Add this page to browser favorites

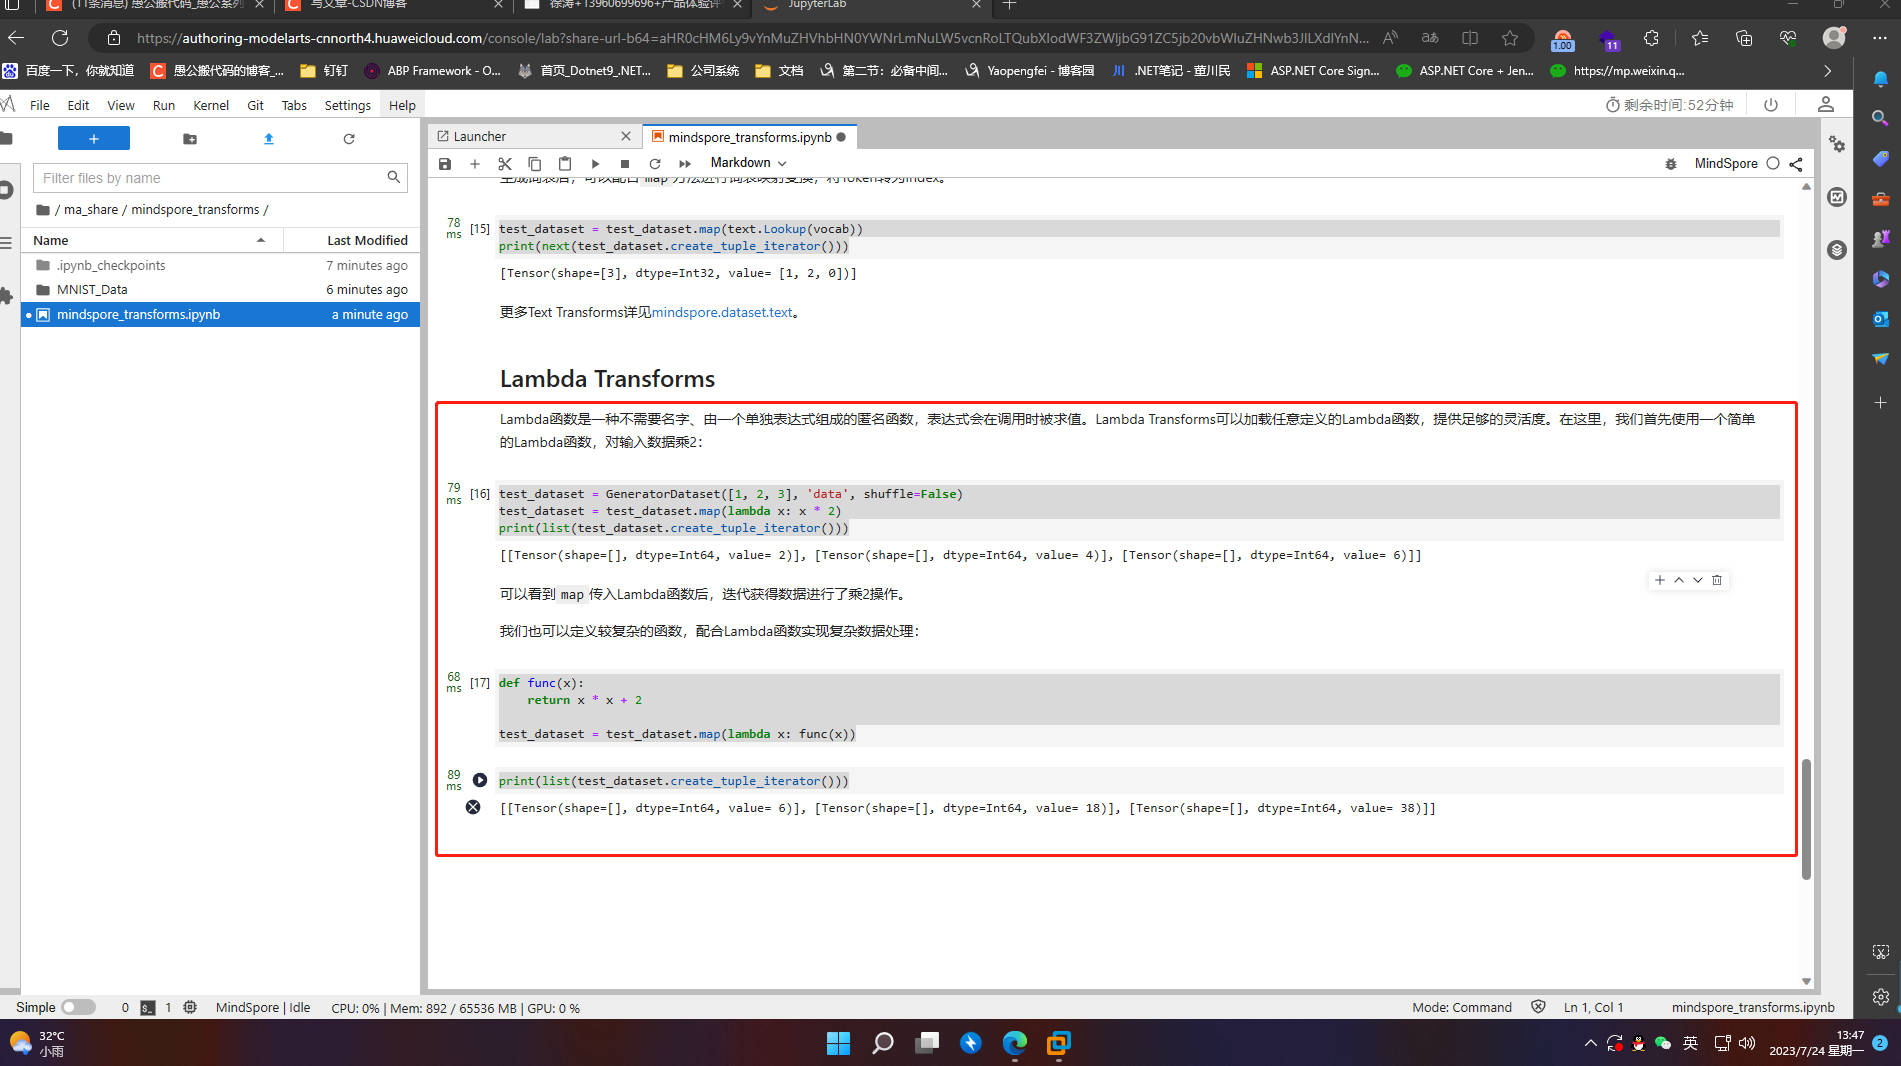1510,38
